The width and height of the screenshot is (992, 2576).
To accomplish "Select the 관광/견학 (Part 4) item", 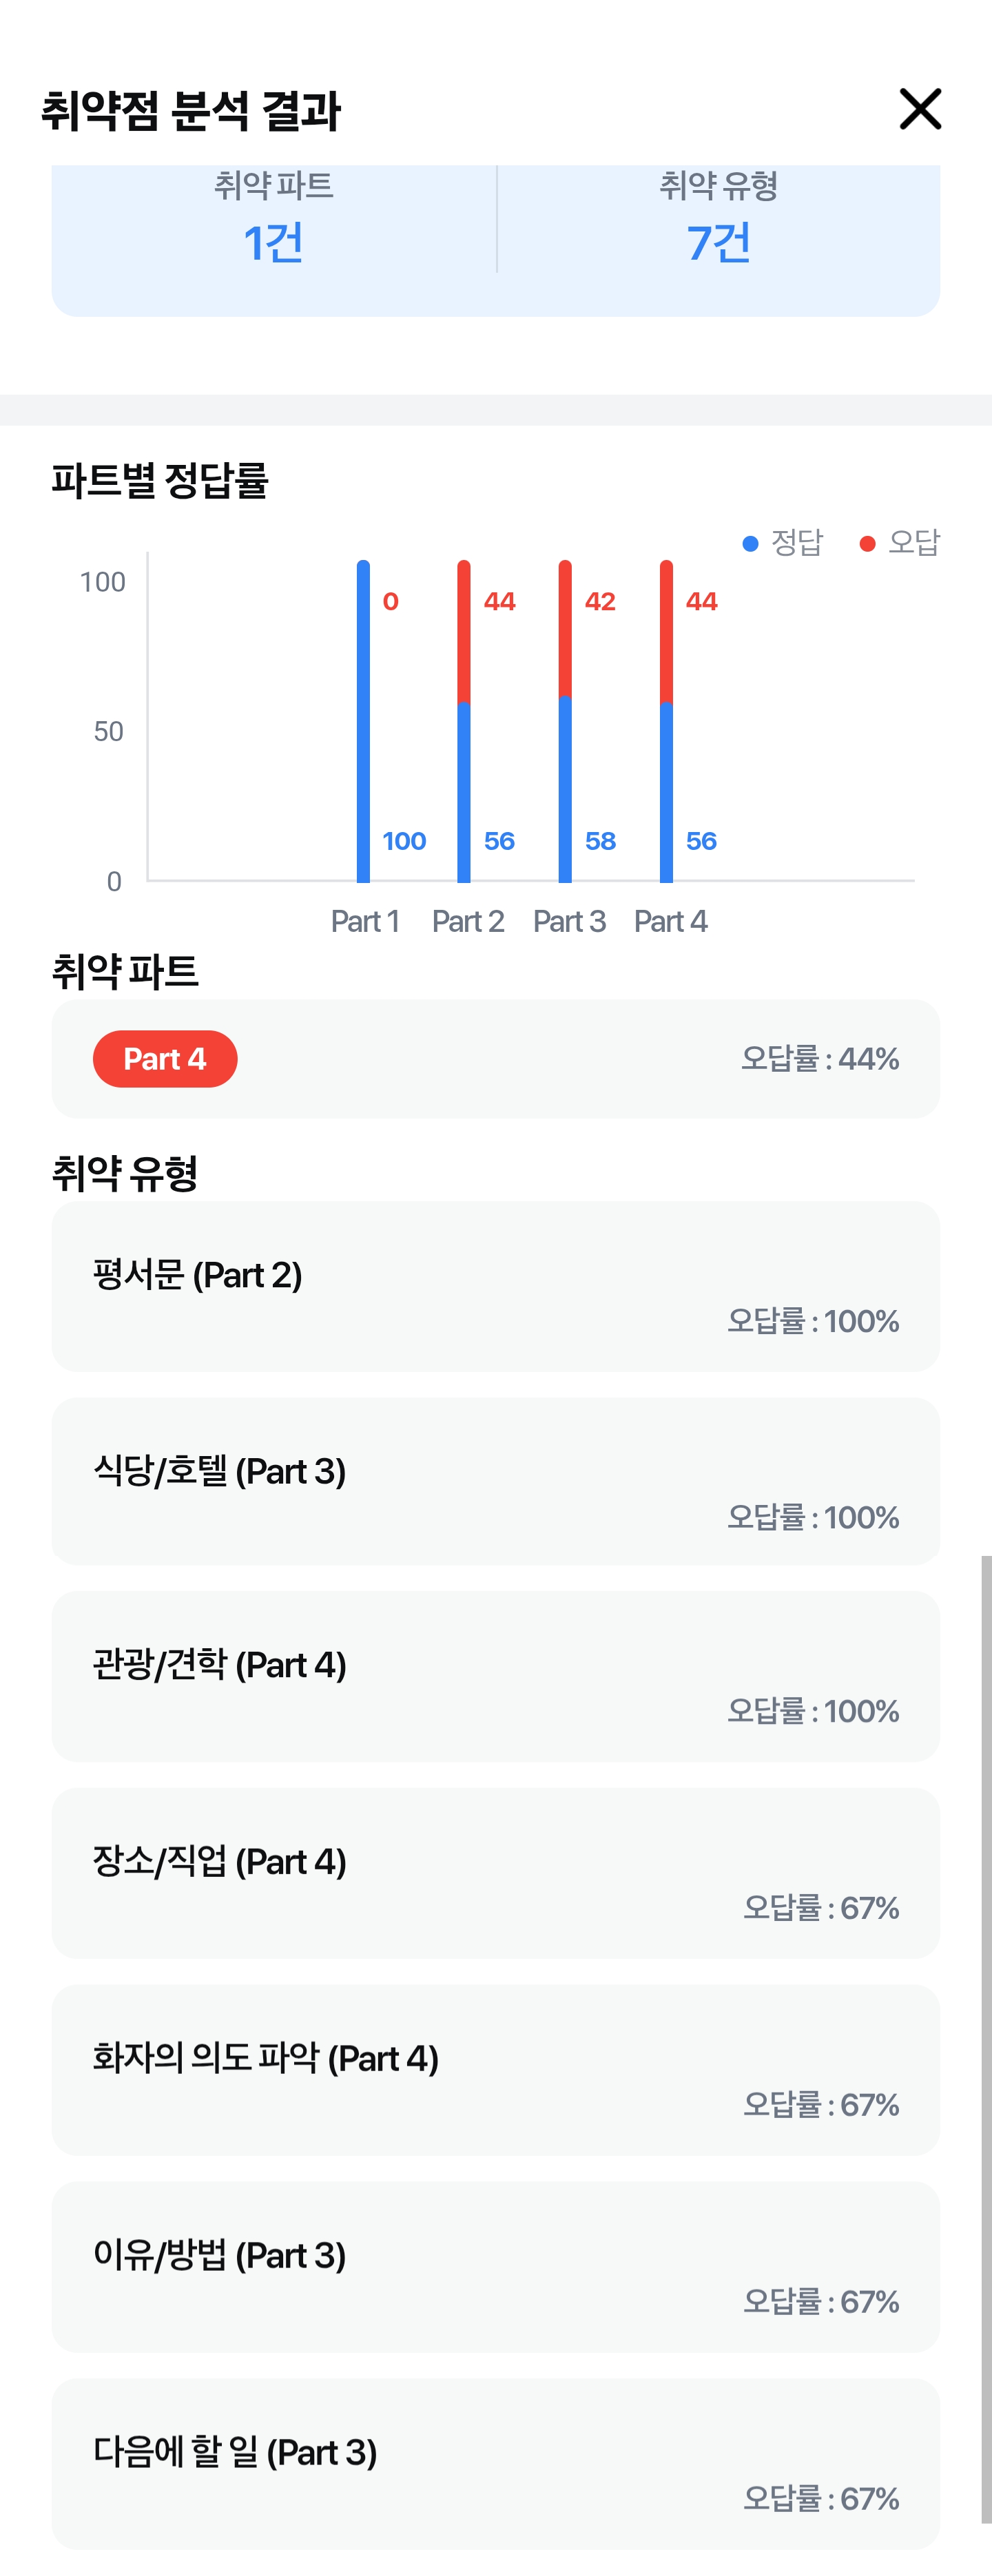I will tap(495, 1676).
